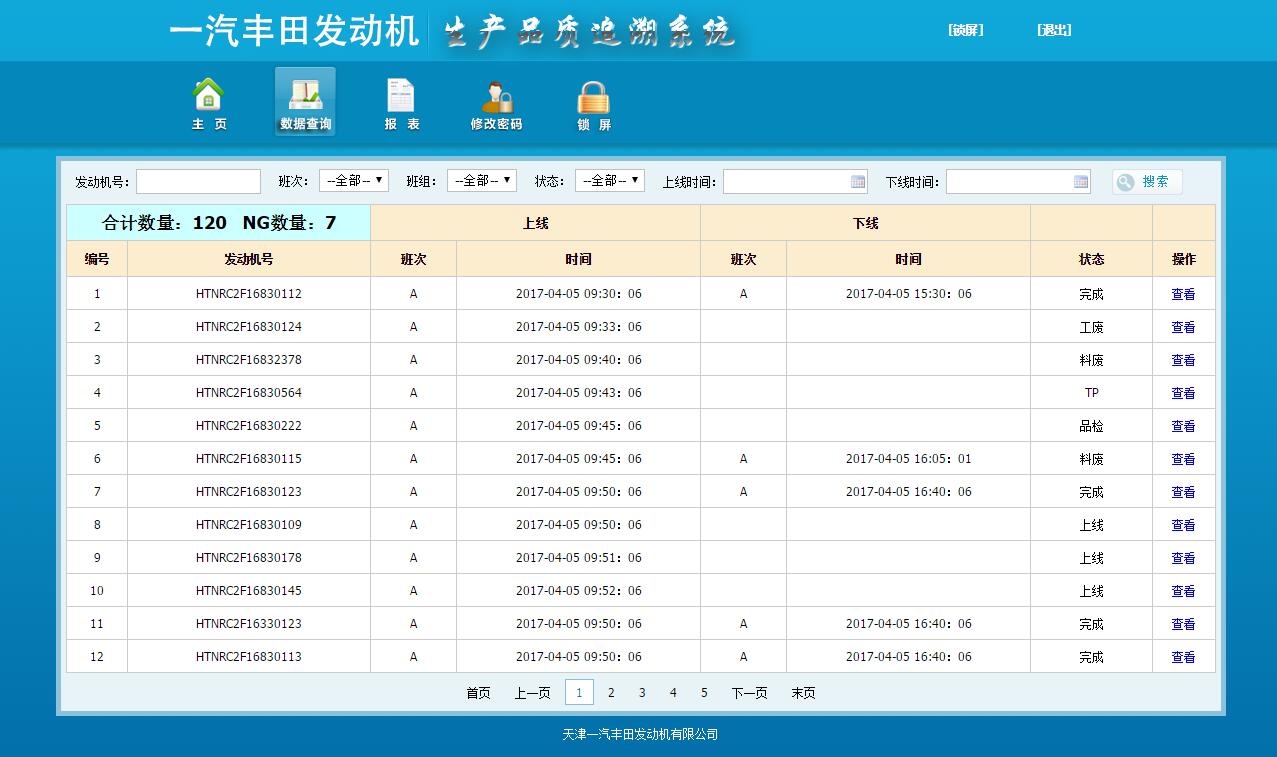Activate the 锁屏 lock screen icon
The height and width of the screenshot is (757, 1277).
click(593, 100)
